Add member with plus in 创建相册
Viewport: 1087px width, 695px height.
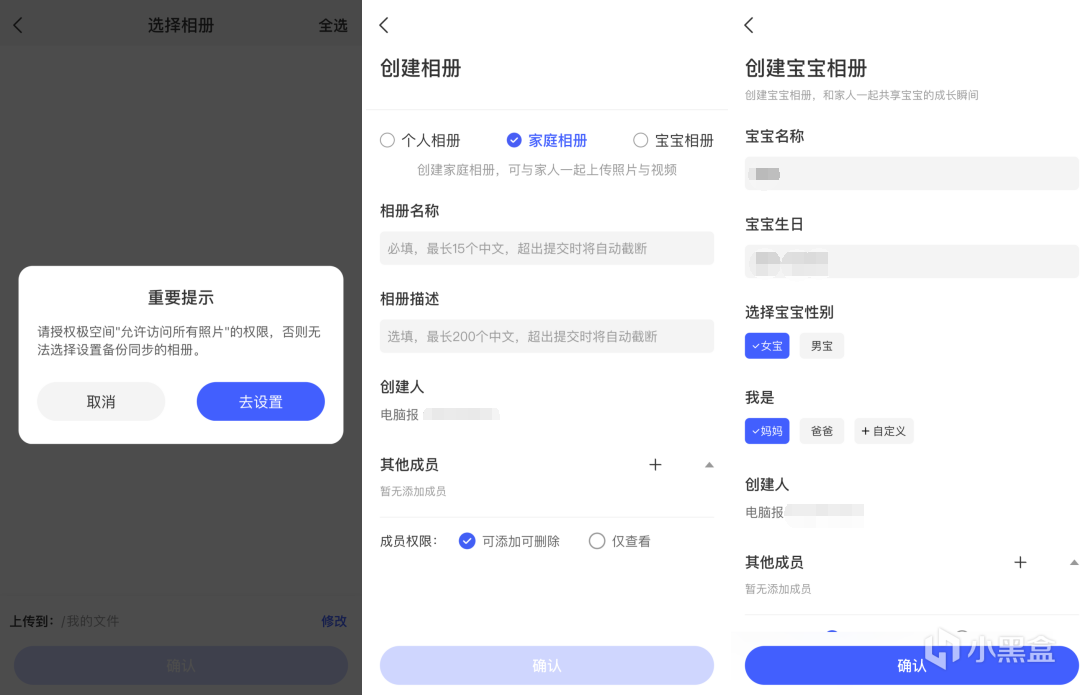[x=655, y=465]
